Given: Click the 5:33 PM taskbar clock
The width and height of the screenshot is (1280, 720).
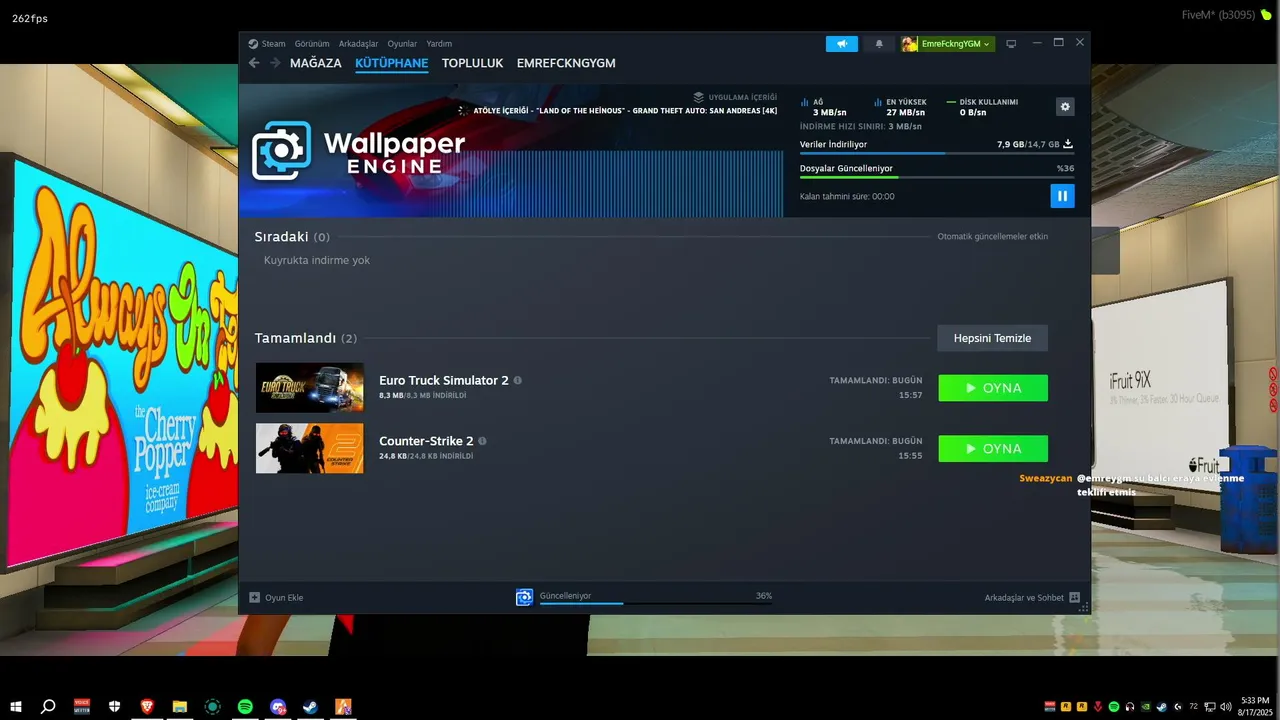Looking at the screenshot, I should pos(1255,706).
